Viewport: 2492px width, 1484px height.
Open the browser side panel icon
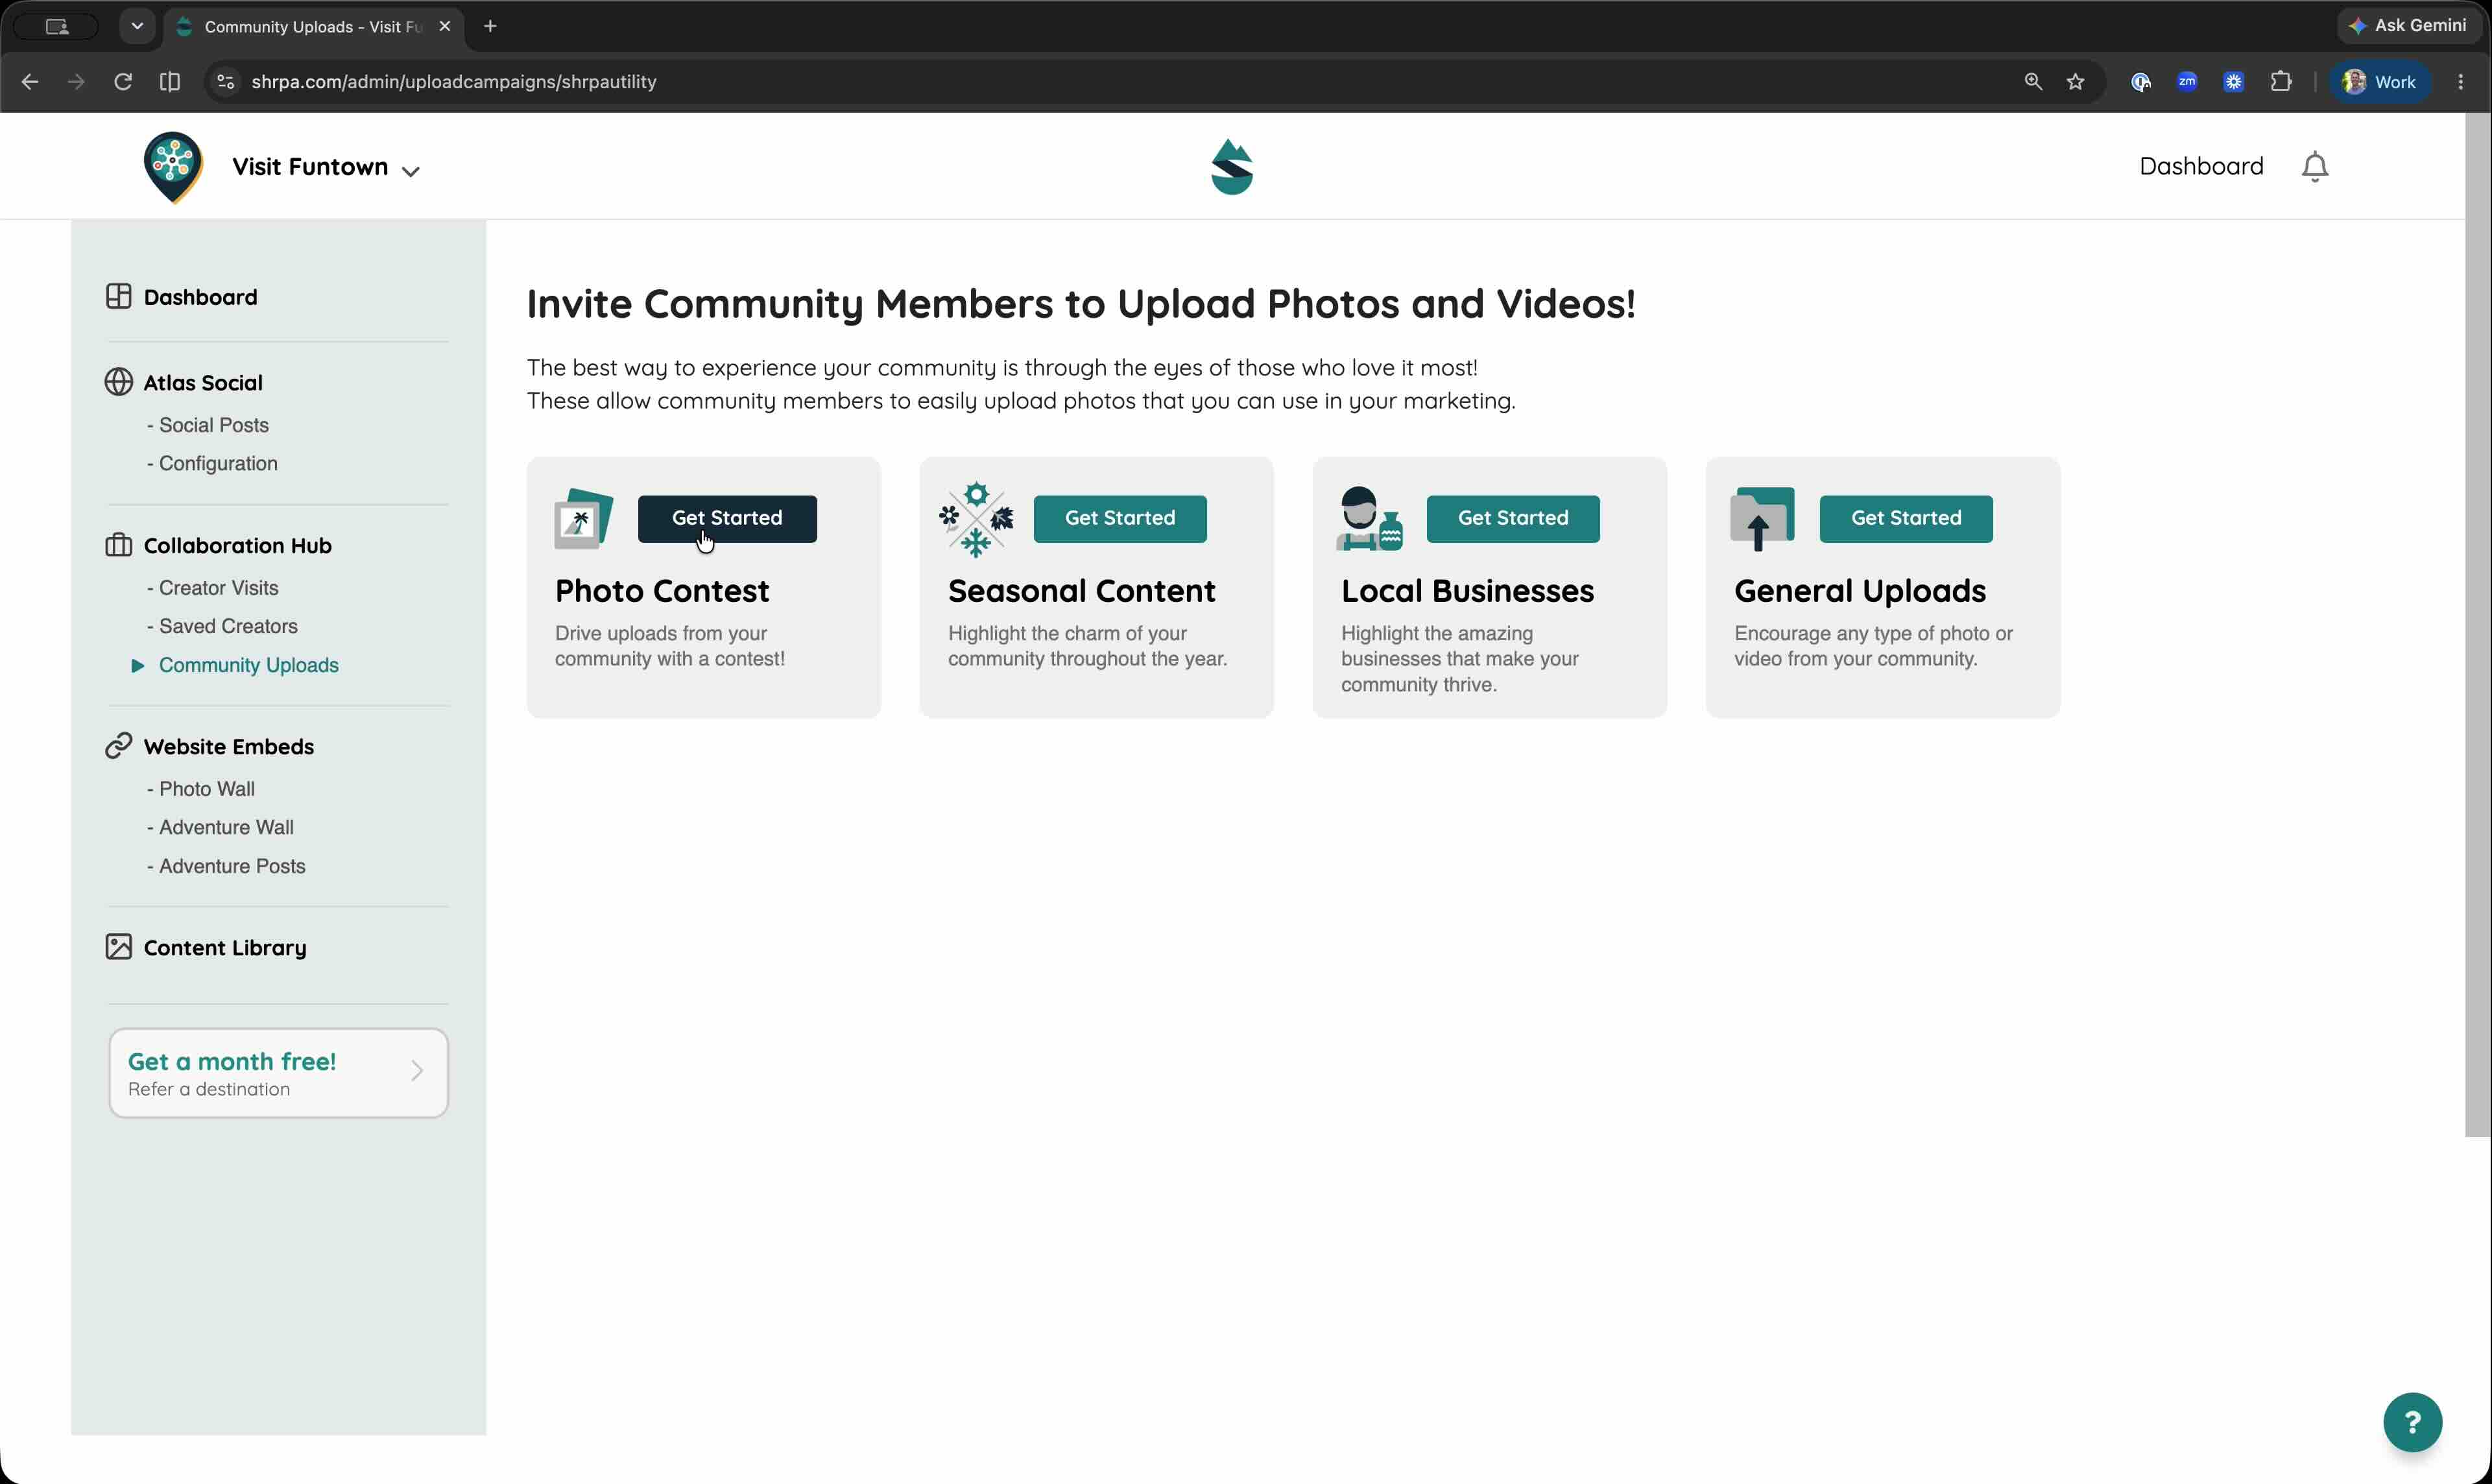click(170, 82)
